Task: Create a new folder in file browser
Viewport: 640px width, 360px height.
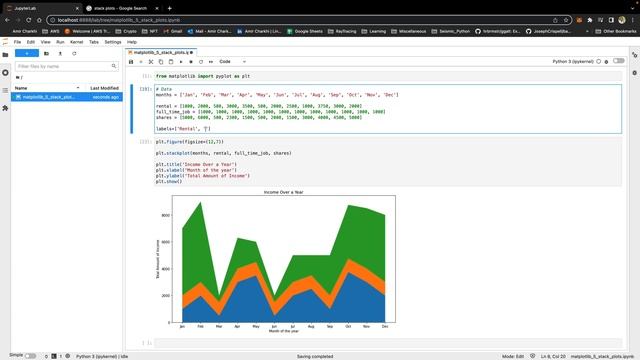Action: (46, 53)
